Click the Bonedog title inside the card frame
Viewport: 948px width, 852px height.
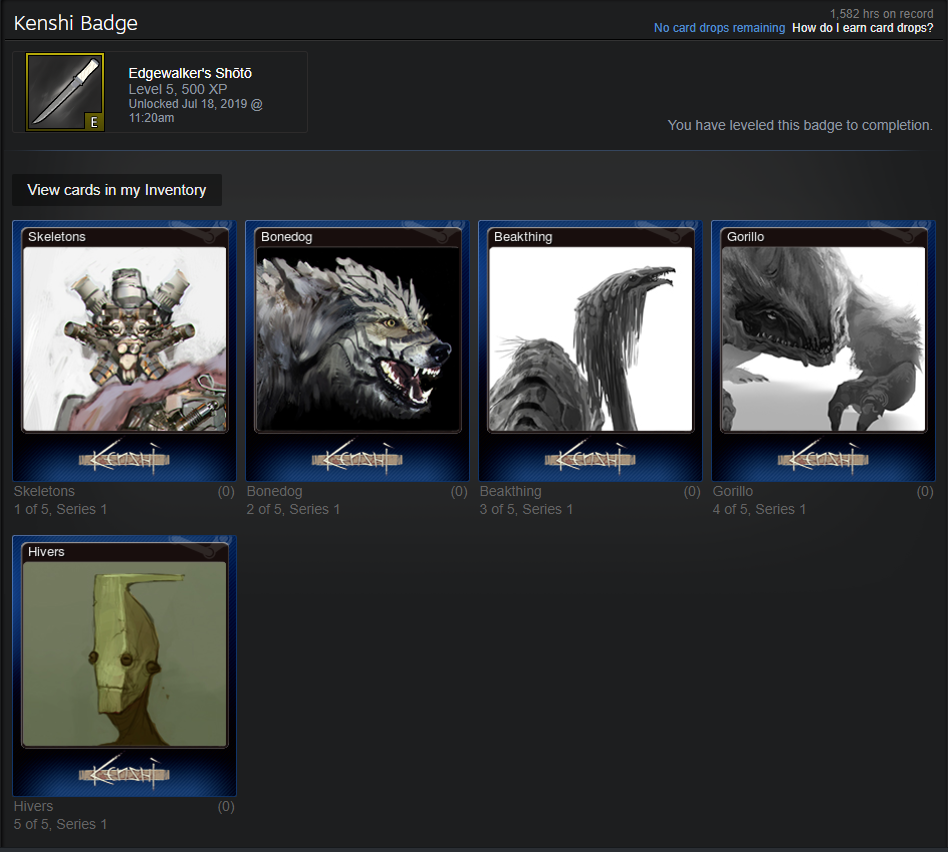[287, 236]
